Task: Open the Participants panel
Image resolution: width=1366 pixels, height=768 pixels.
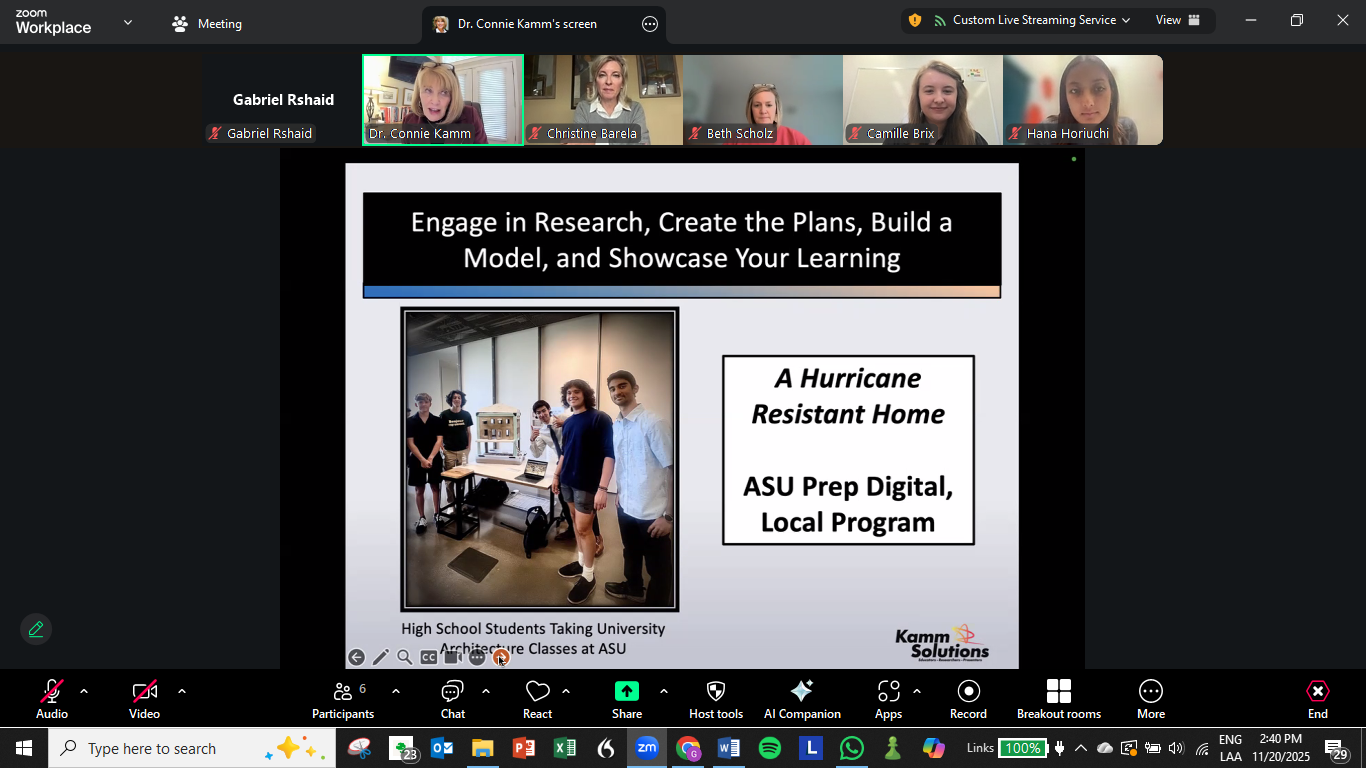Action: click(x=343, y=698)
